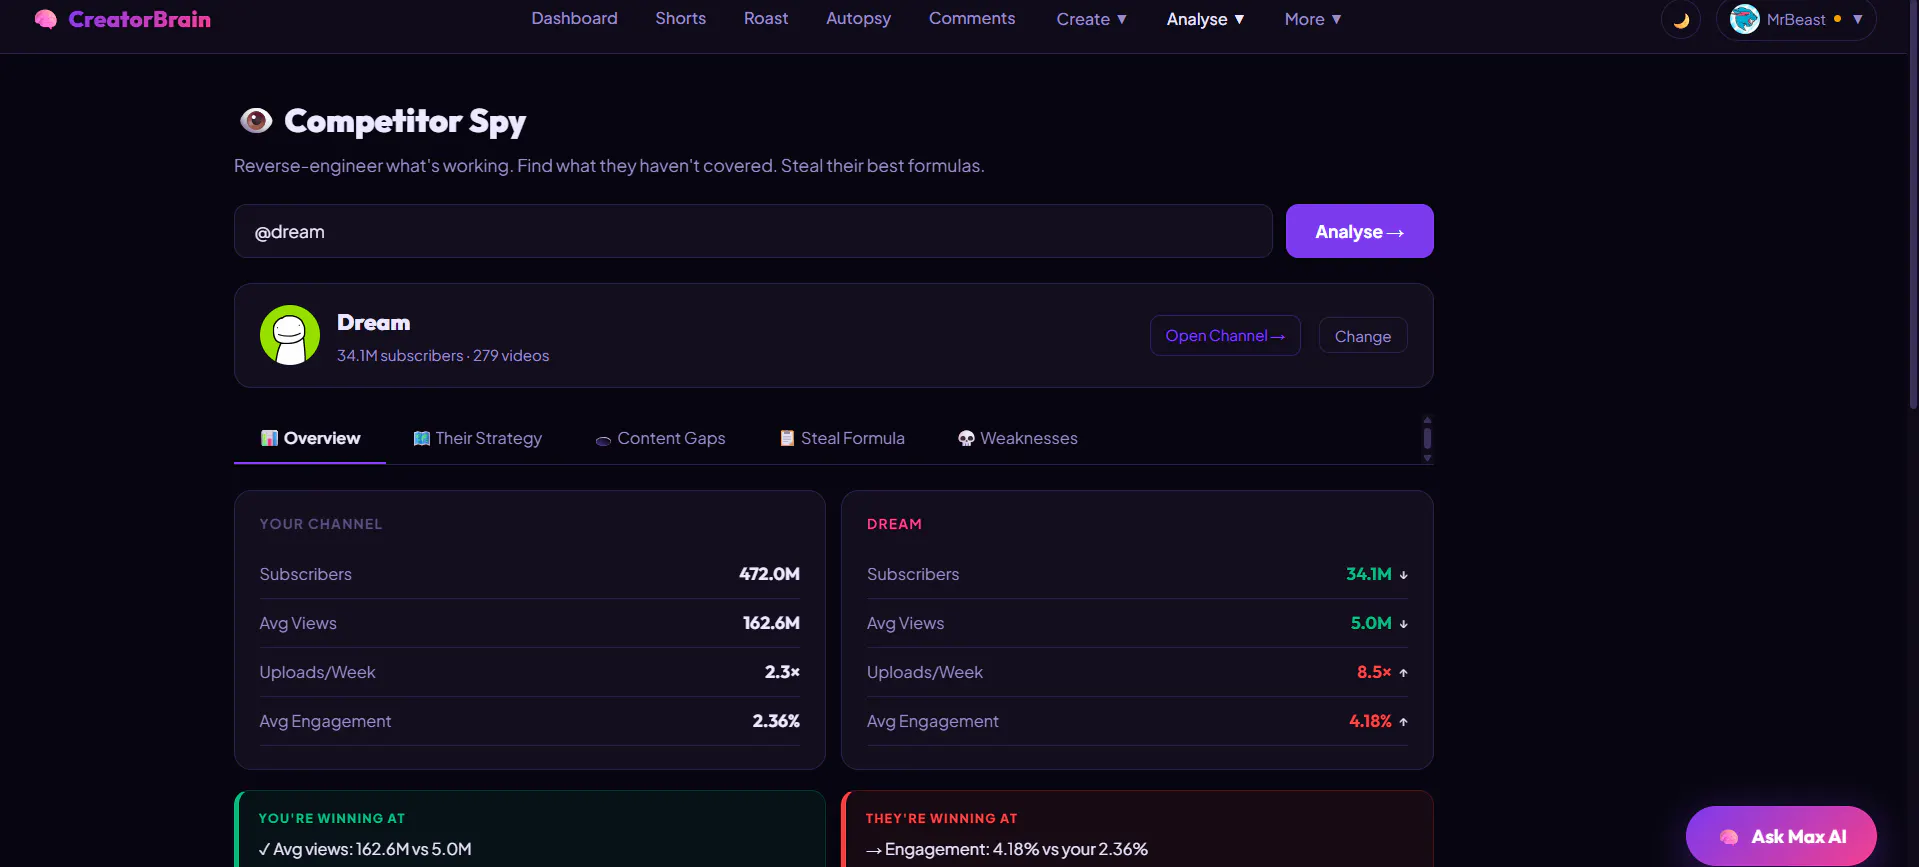Click "Avg views: 162.6M vs 5.0M" line
The image size is (1919, 867).
(365, 849)
